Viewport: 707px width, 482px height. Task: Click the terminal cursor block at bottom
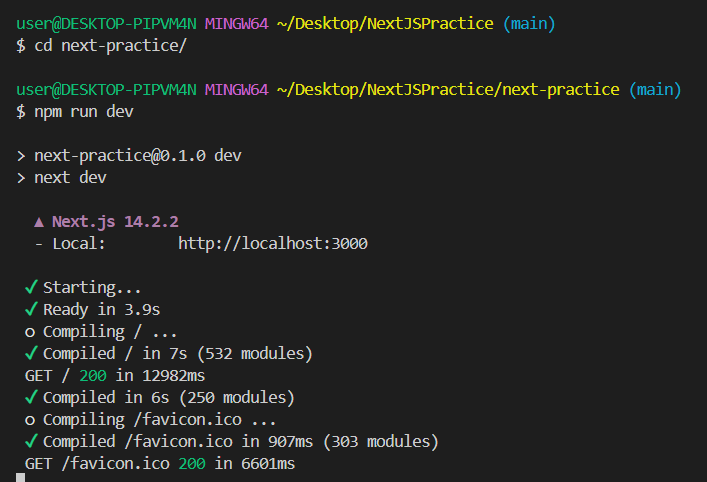21,477
